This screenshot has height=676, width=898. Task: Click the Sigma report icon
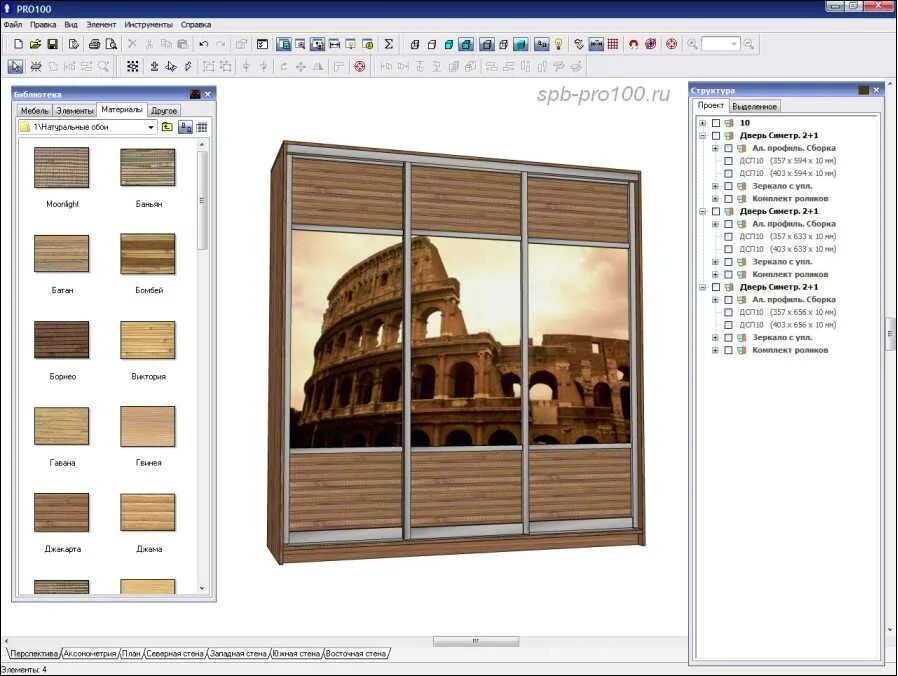coord(388,44)
